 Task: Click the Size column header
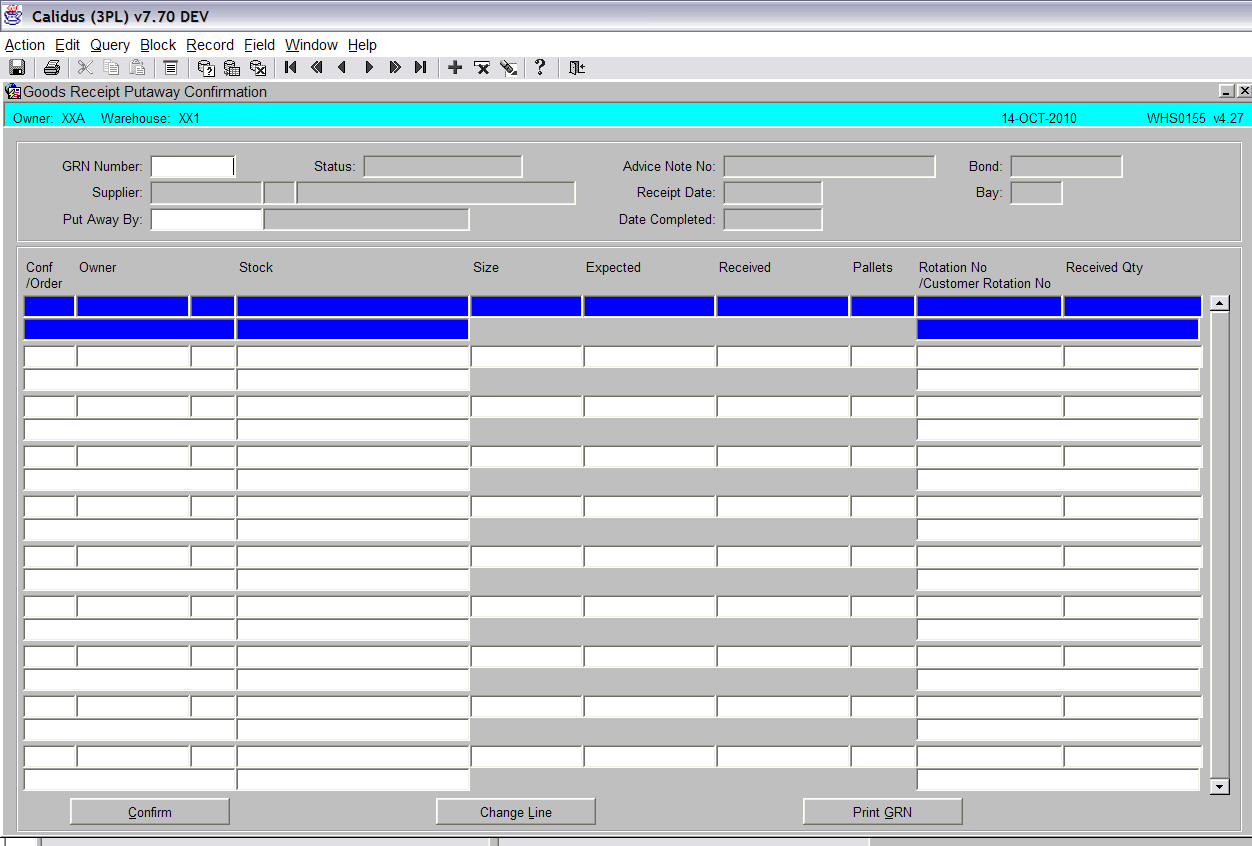click(x=486, y=267)
